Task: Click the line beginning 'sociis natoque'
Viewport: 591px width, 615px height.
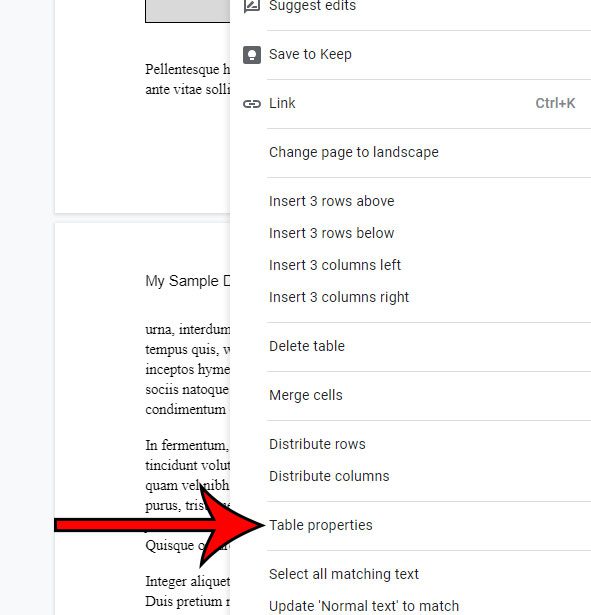Action: 187,389
